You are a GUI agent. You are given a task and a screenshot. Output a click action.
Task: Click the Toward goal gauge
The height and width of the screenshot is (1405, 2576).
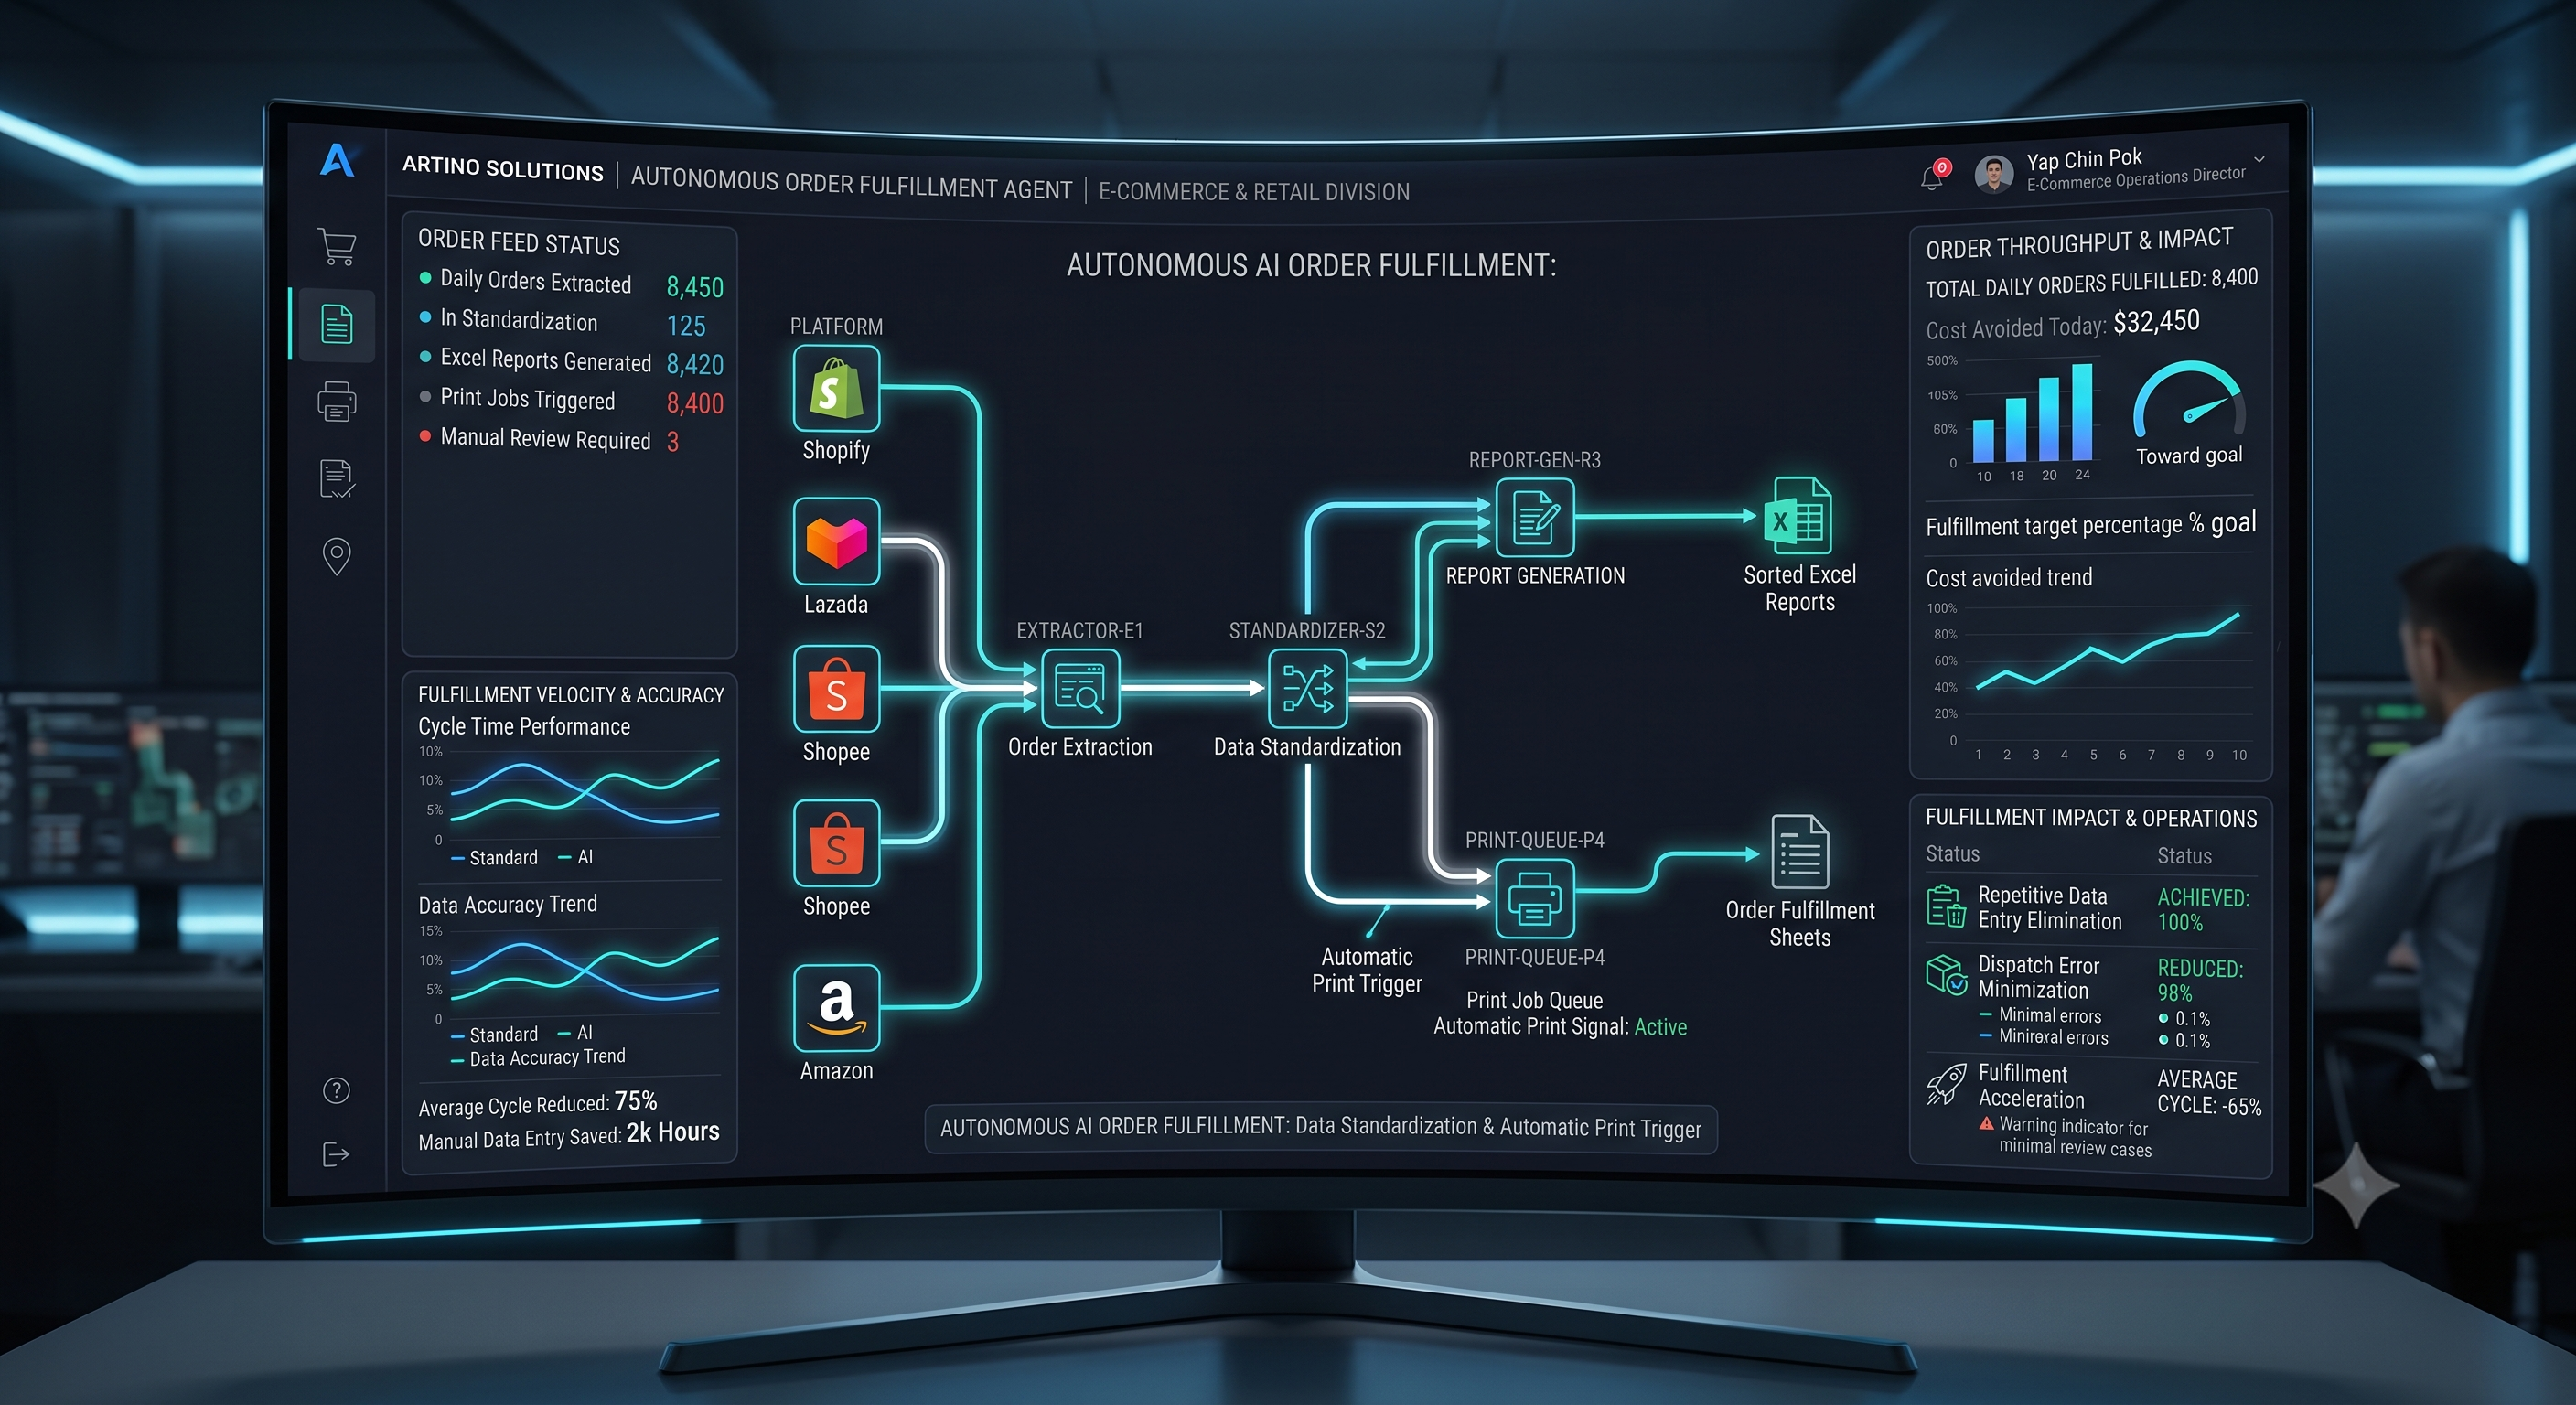2189,401
